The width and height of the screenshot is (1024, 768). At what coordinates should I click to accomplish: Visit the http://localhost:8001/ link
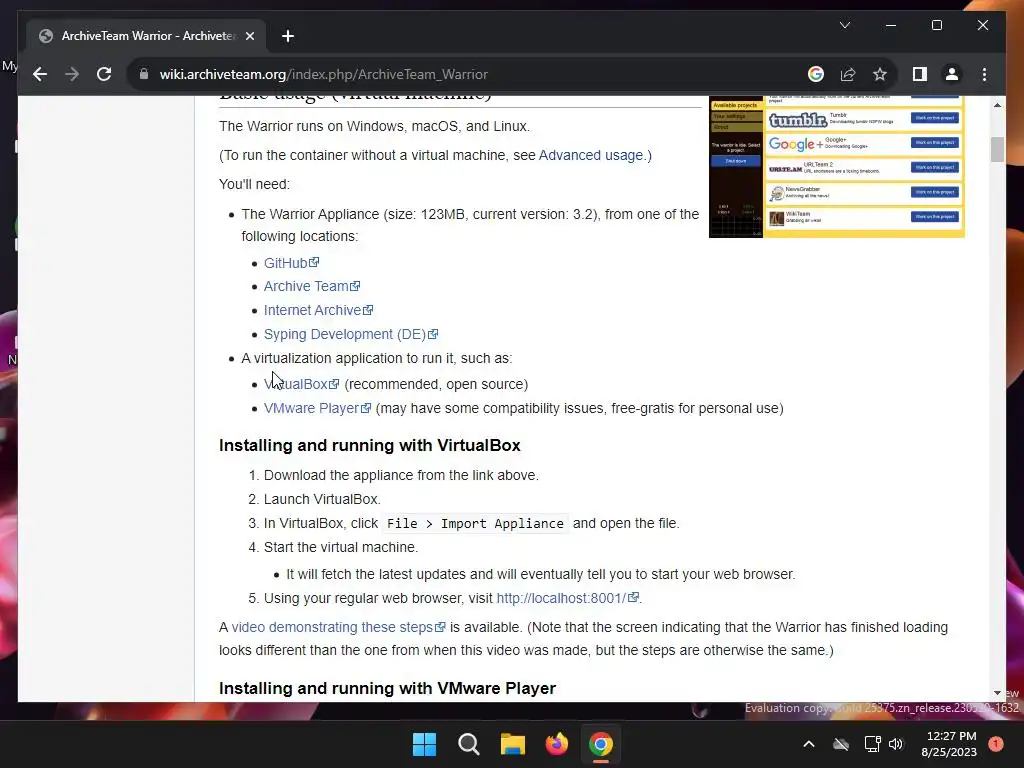pyautogui.click(x=567, y=598)
